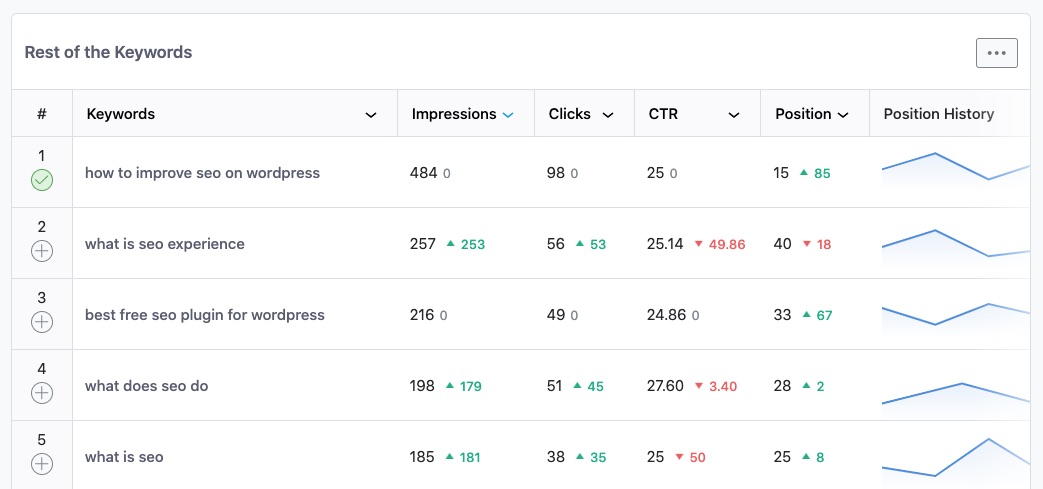Click position value 15
The width and height of the screenshot is (1043, 489).
pyautogui.click(x=781, y=173)
